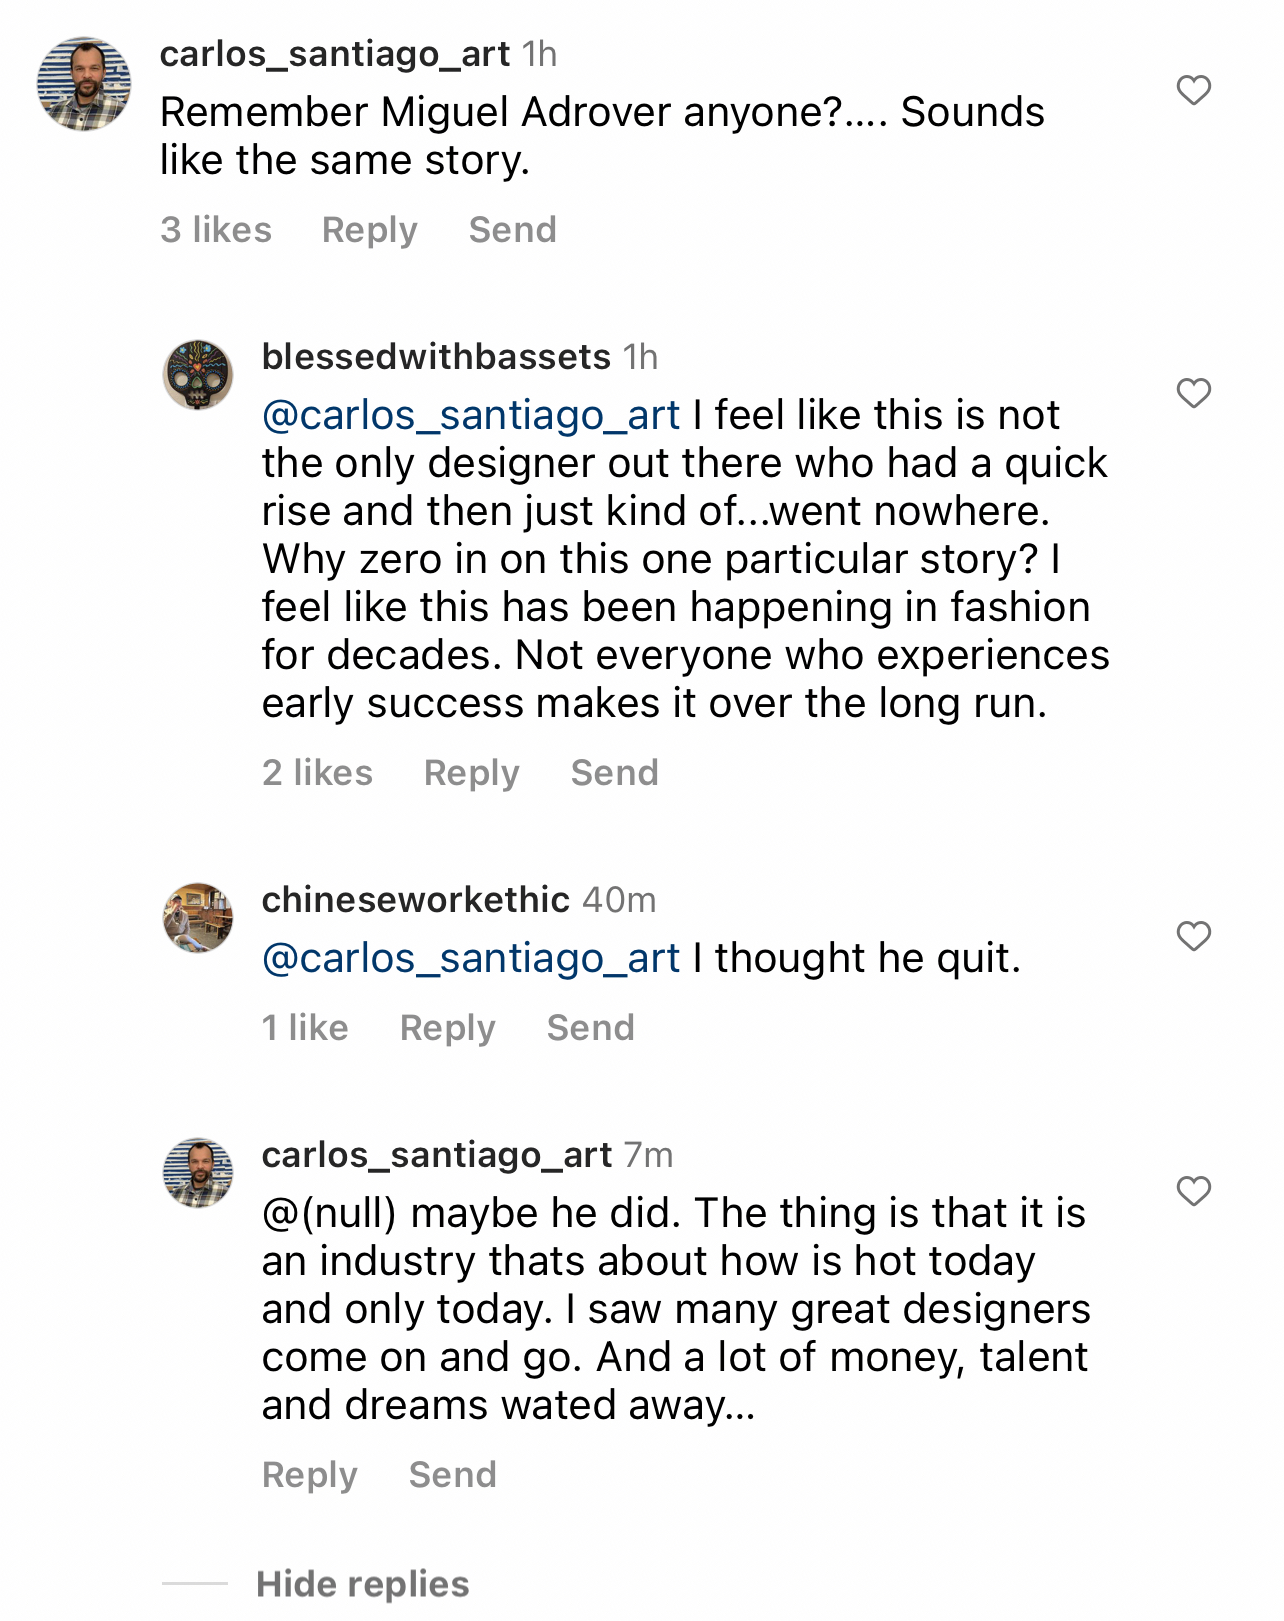Image resolution: width=1284 pixels, height=1621 pixels.
Task: Open blessedwithbassets username link
Action: click(436, 357)
